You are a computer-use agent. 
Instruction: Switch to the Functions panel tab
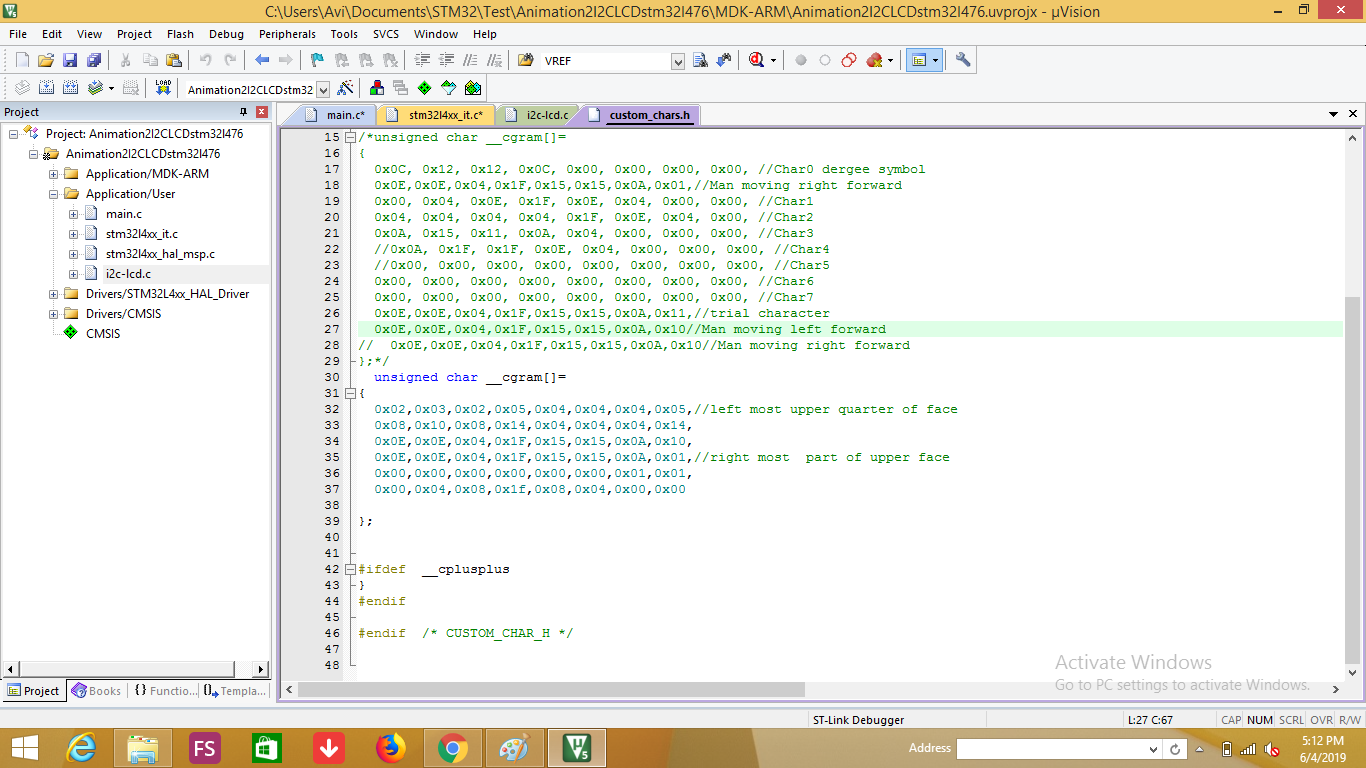(164, 690)
